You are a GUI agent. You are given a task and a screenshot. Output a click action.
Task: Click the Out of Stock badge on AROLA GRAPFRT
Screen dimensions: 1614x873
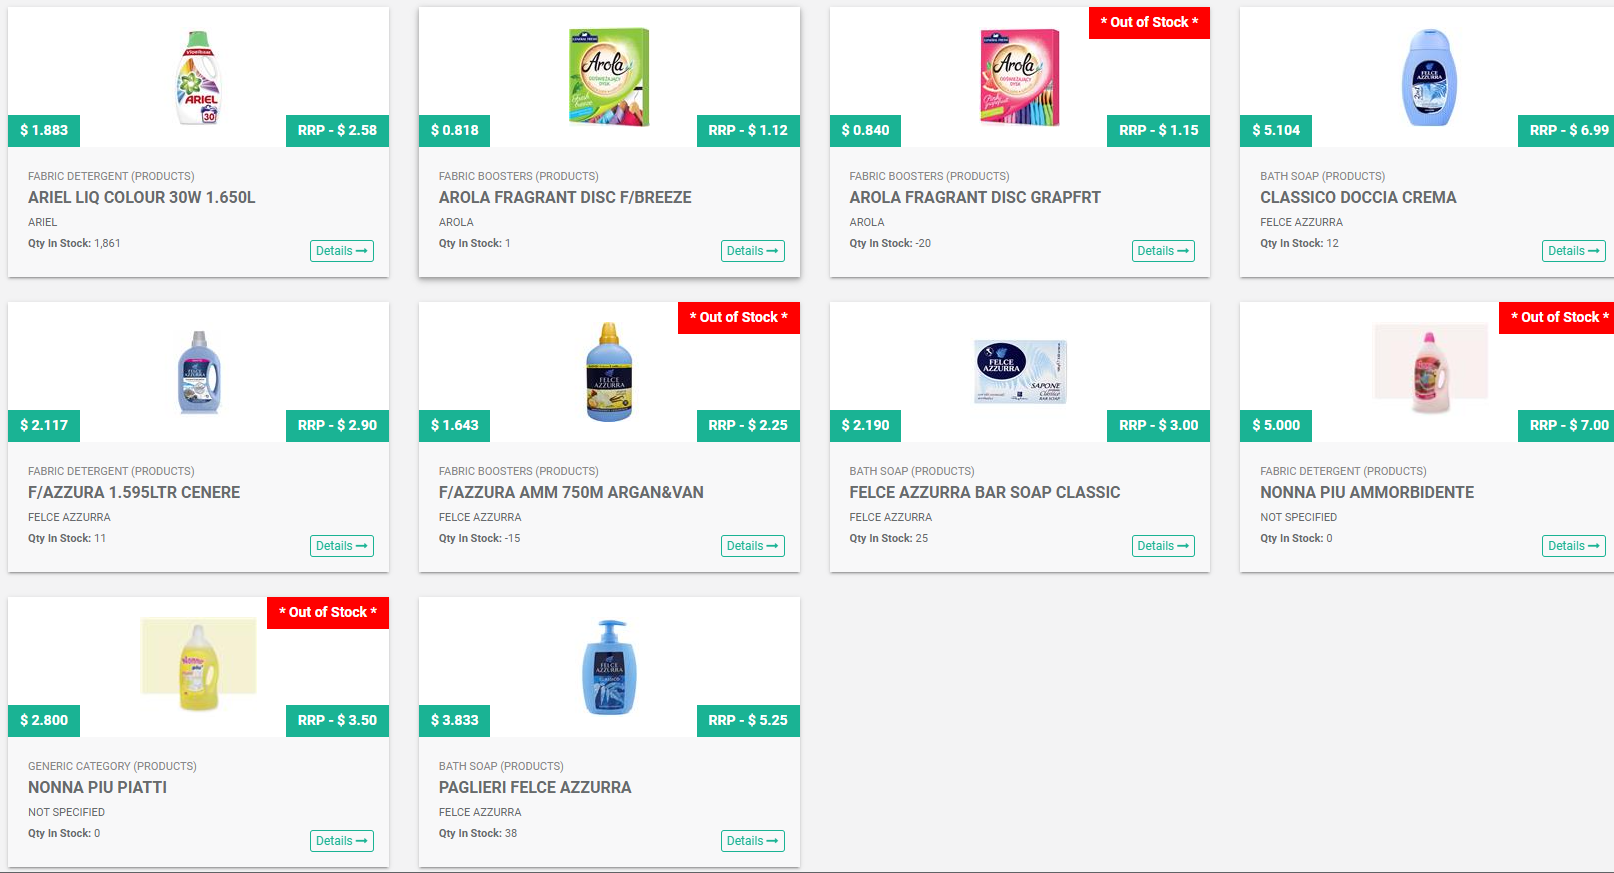[1148, 22]
